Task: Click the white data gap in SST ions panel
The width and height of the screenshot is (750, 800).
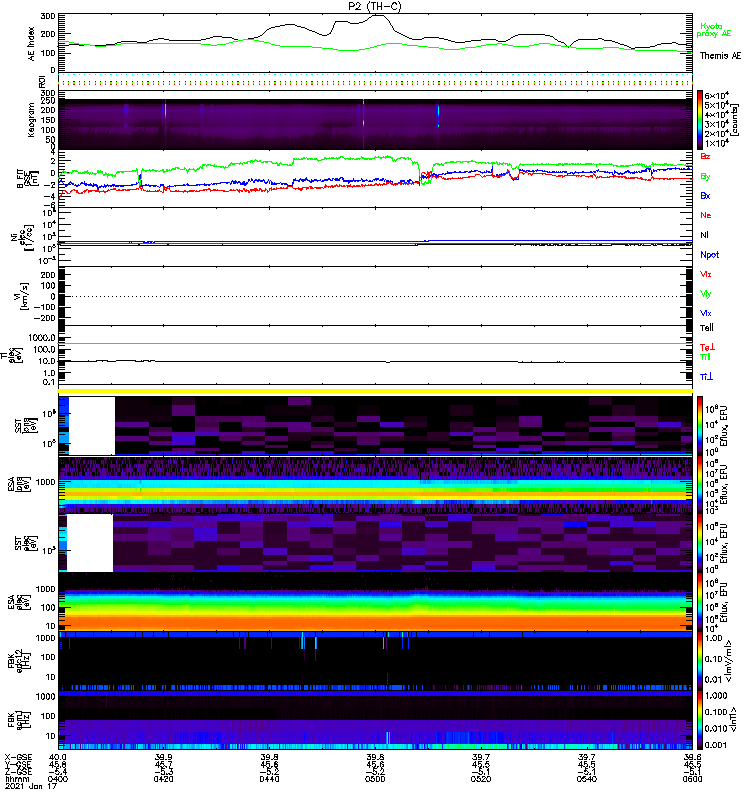Action: [x=92, y=426]
